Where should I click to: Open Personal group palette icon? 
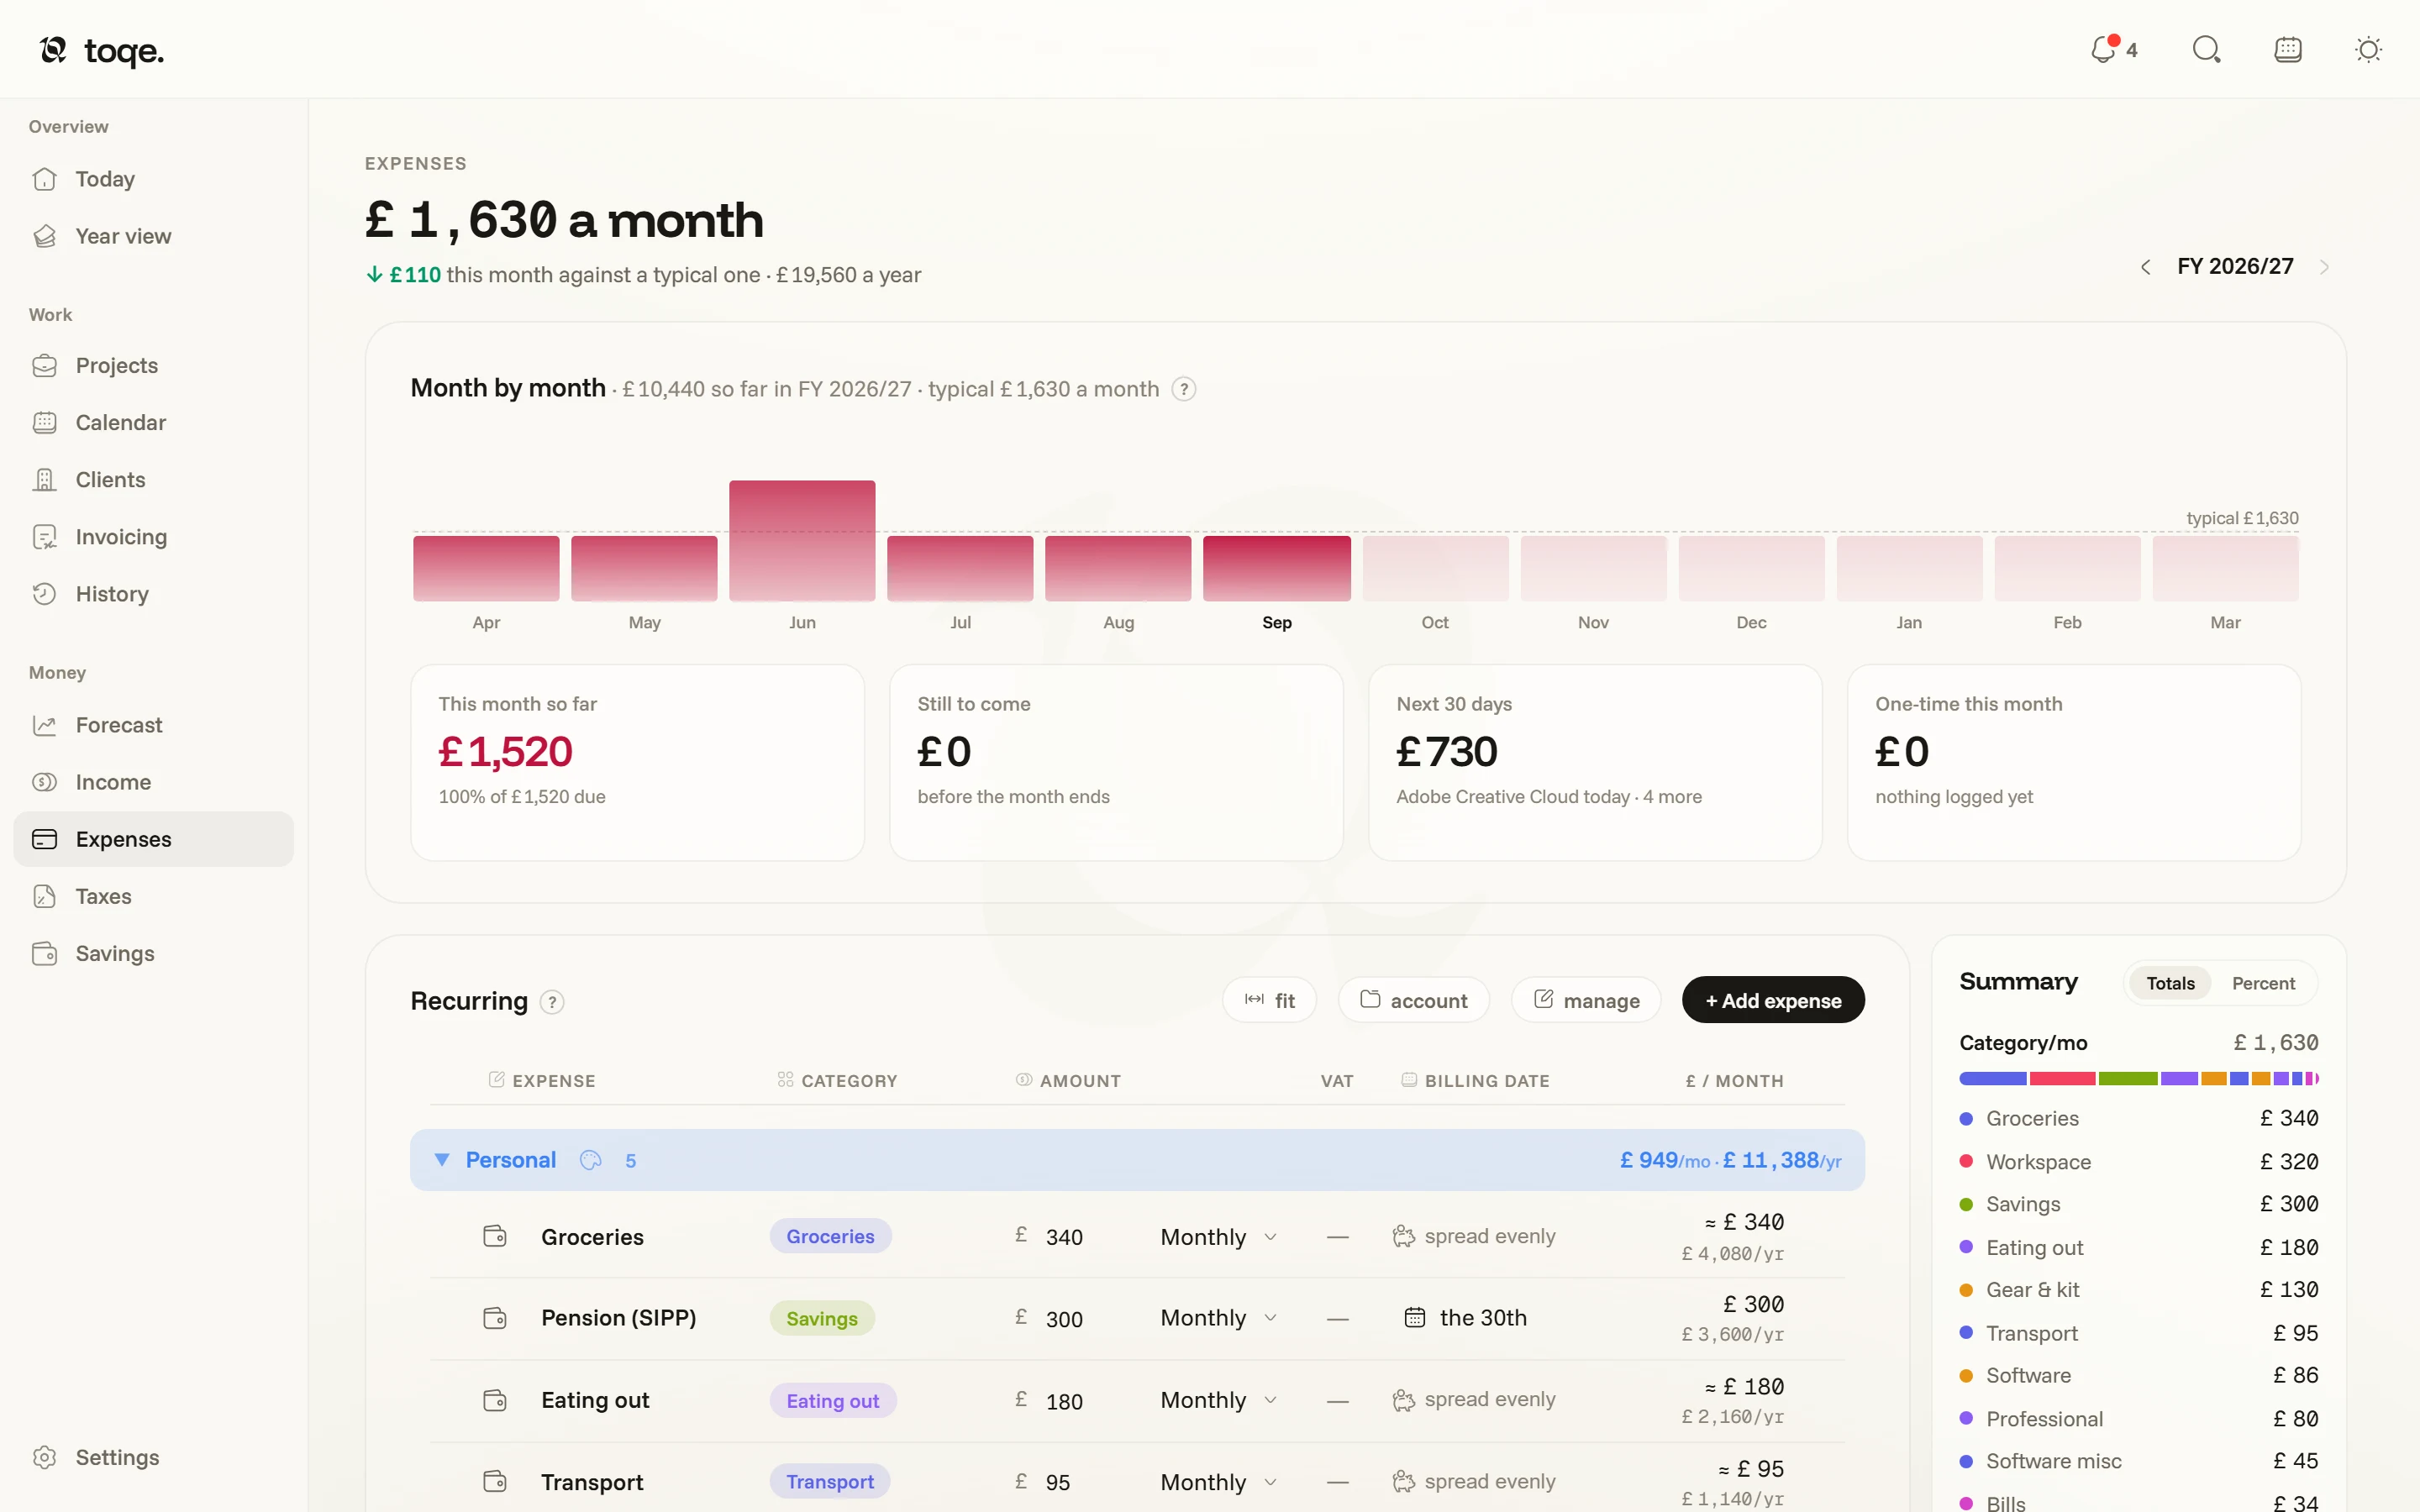click(591, 1160)
